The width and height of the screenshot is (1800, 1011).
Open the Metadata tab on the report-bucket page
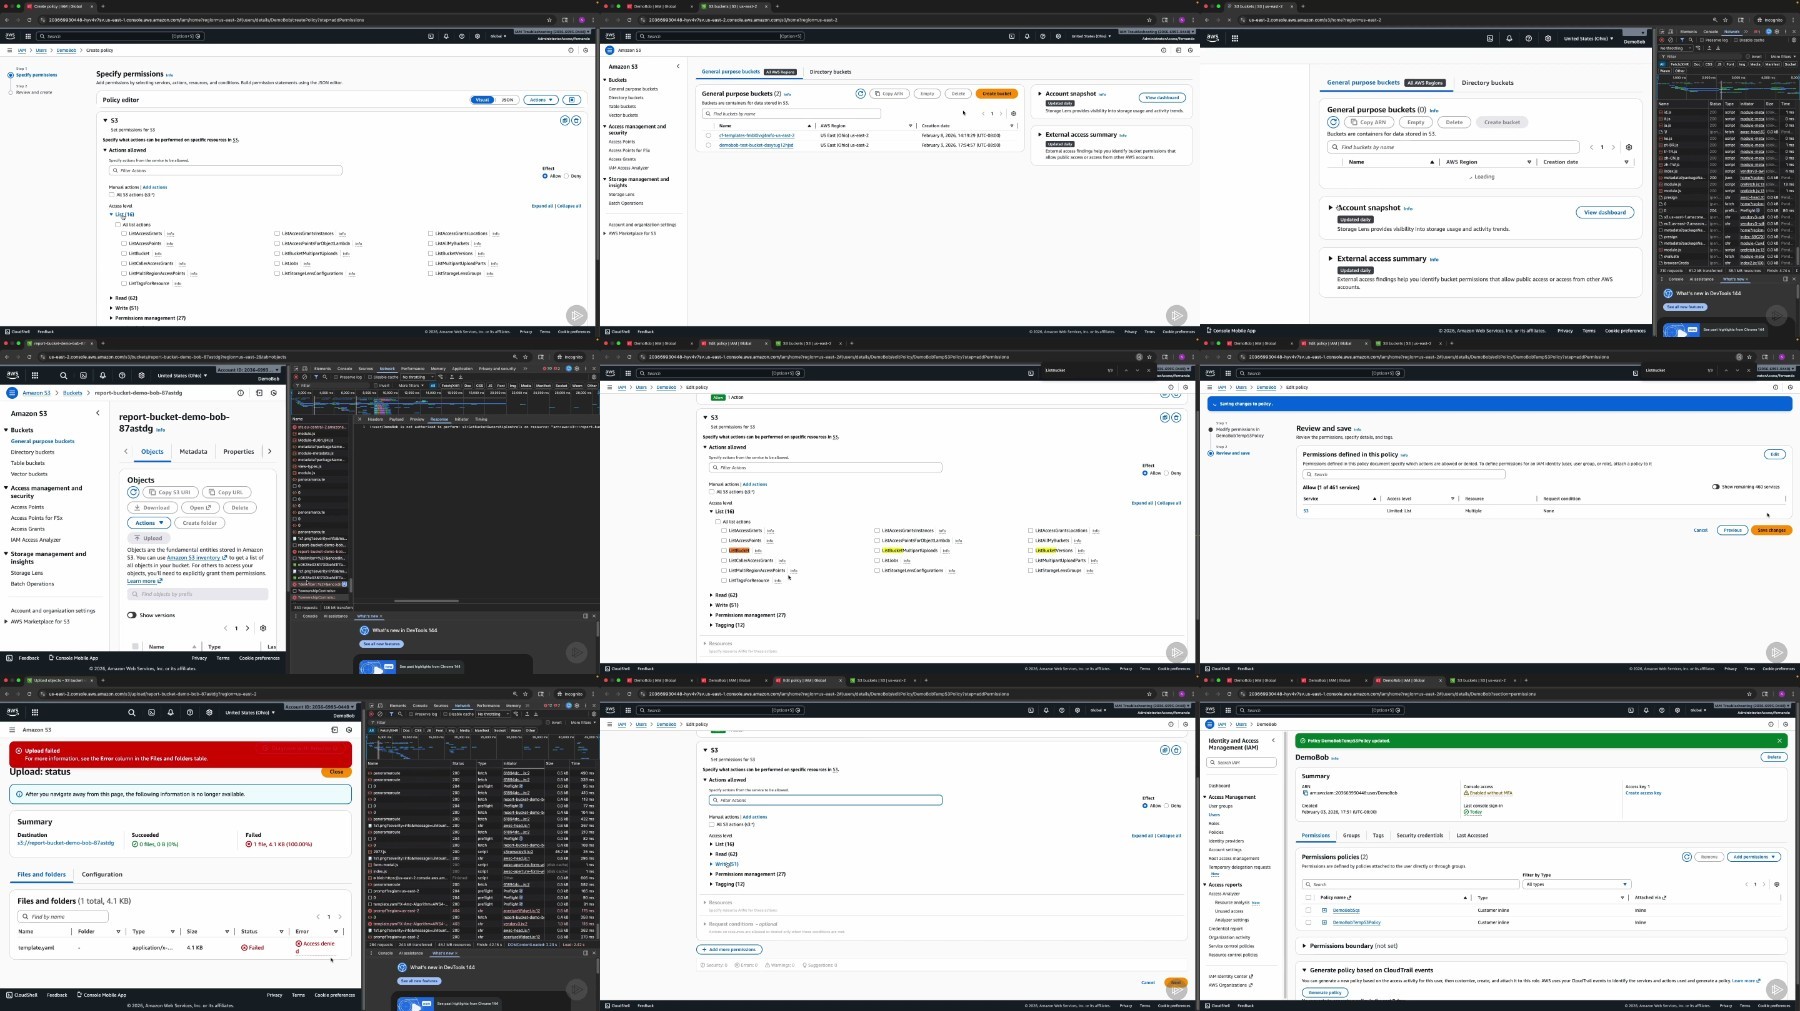point(193,452)
